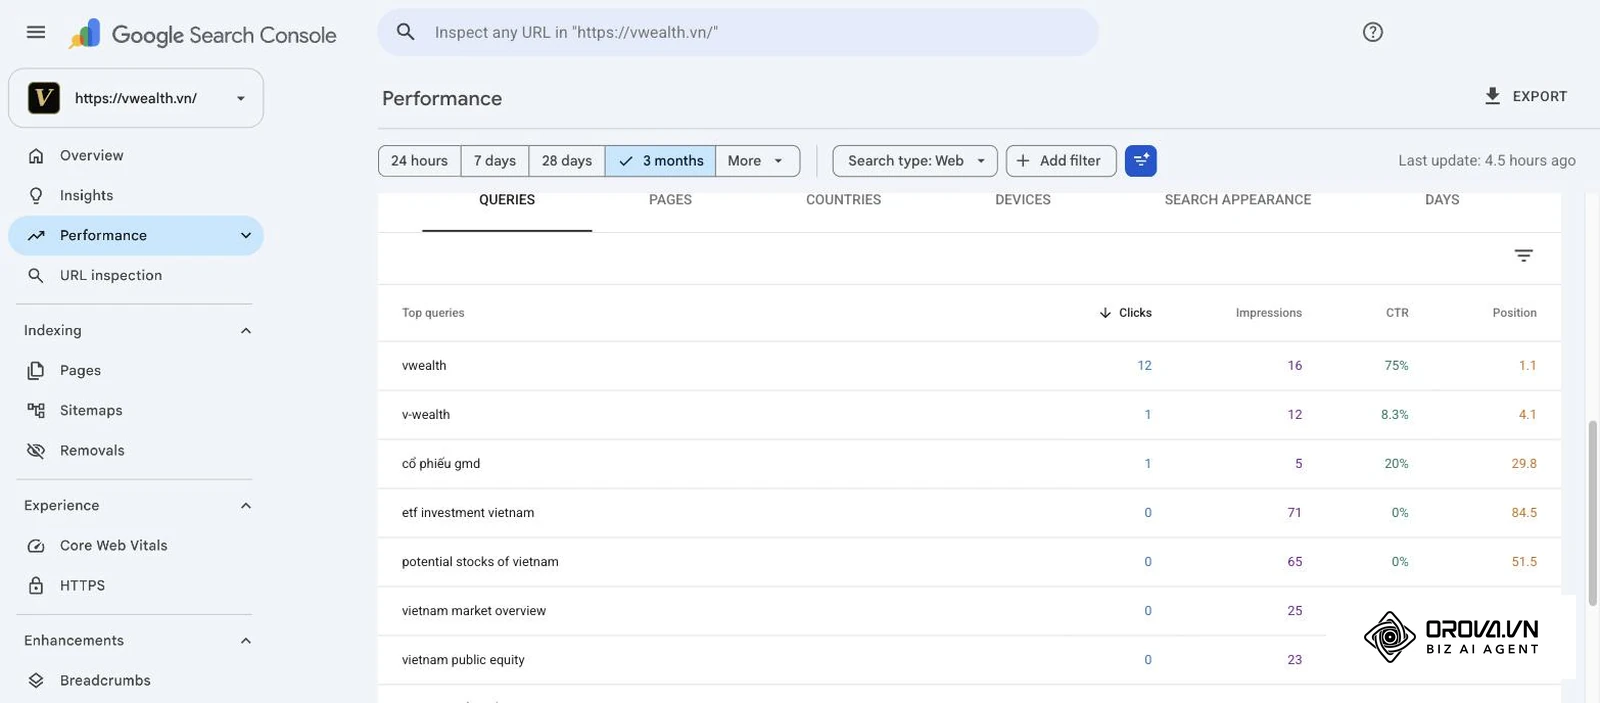Sort table by Position column
The image size is (1600, 703).
1514,313
